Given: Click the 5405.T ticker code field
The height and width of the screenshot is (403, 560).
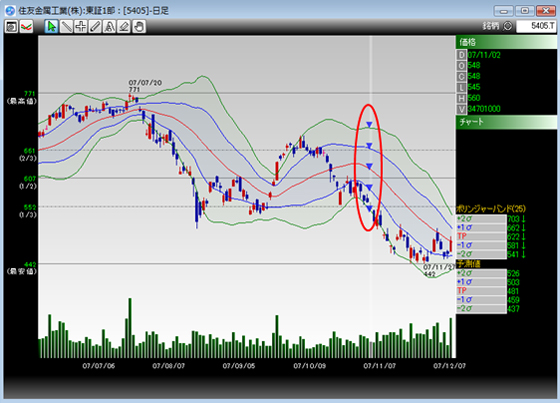Looking at the screenshot, I should 536,26.
